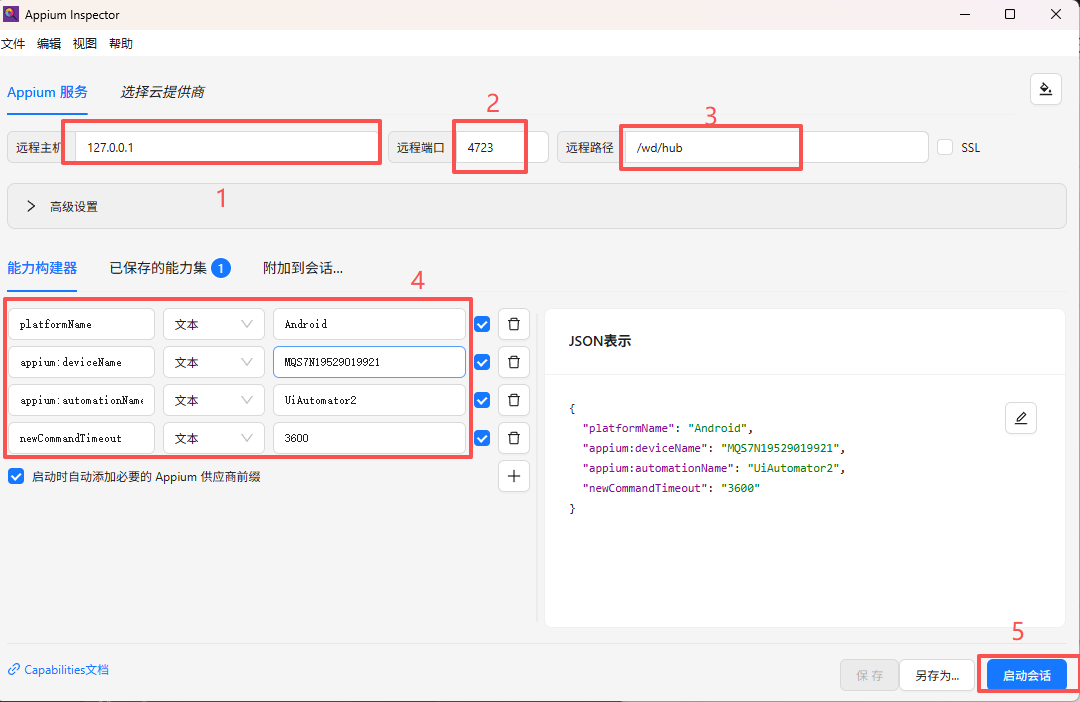
Task: Open type dropdown for newCommandTimeout
Action: (x=214, y=438)
